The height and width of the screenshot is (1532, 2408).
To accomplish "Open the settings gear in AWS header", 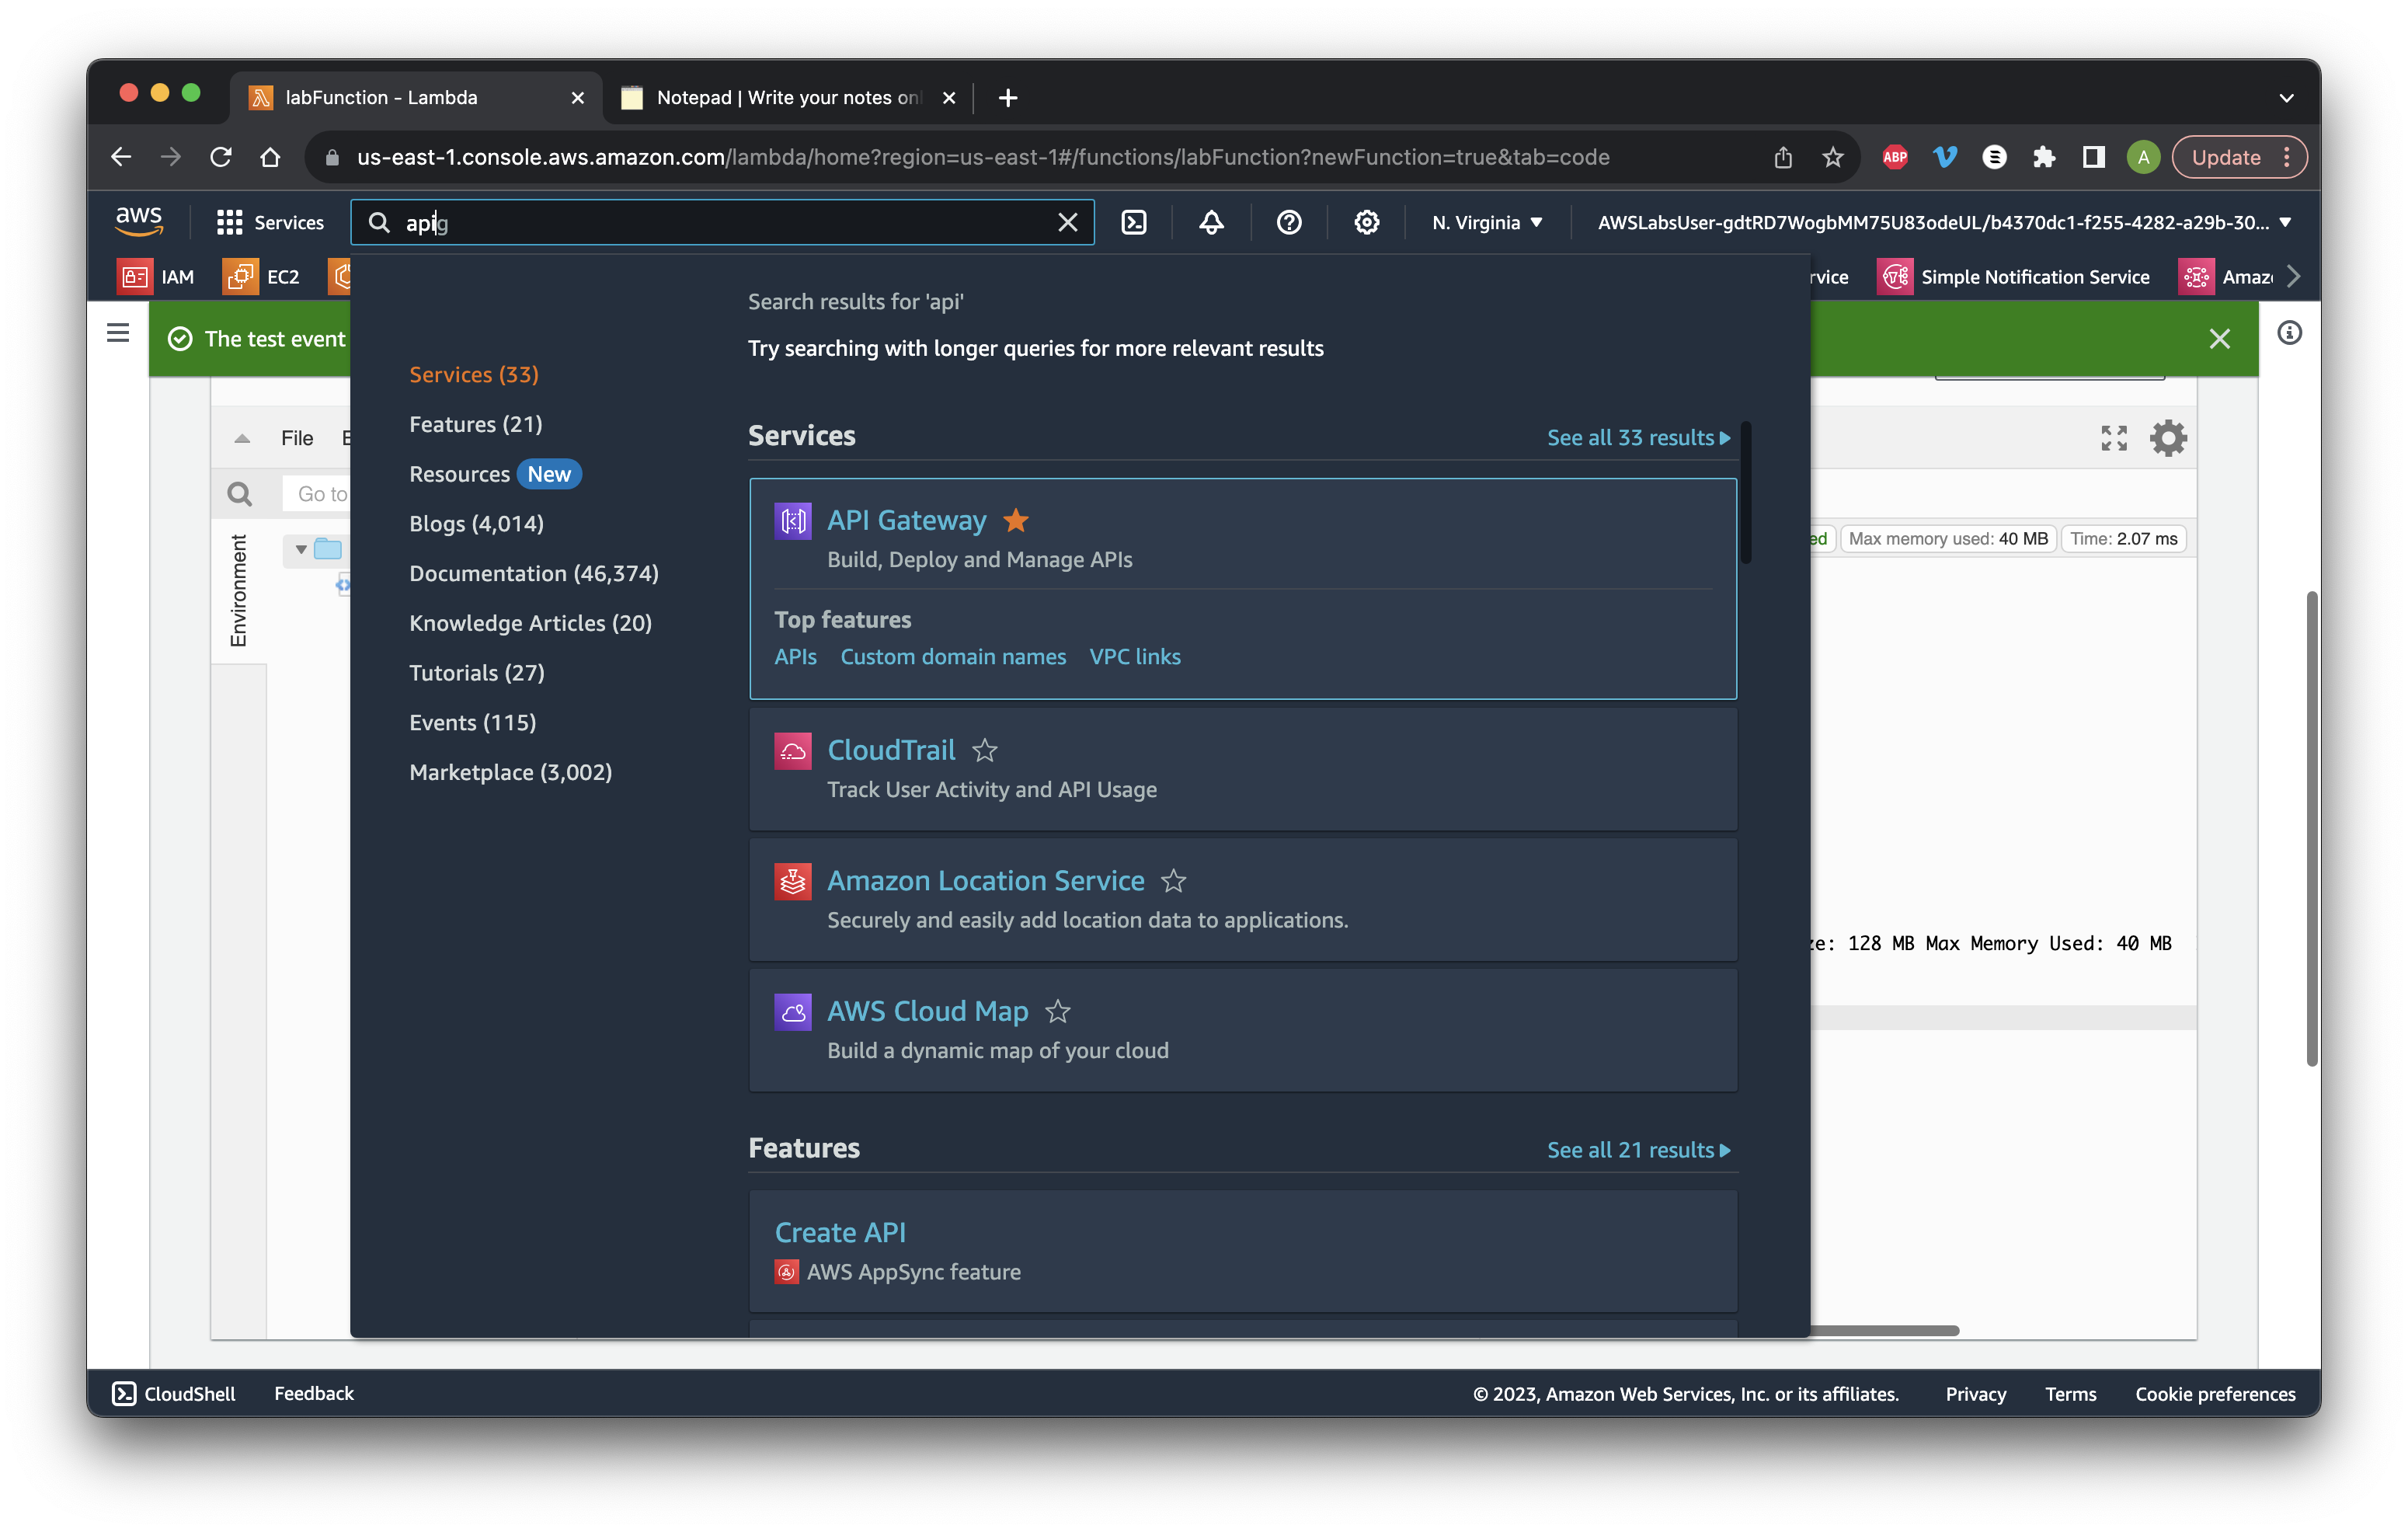I will [x=1366, y=222].
